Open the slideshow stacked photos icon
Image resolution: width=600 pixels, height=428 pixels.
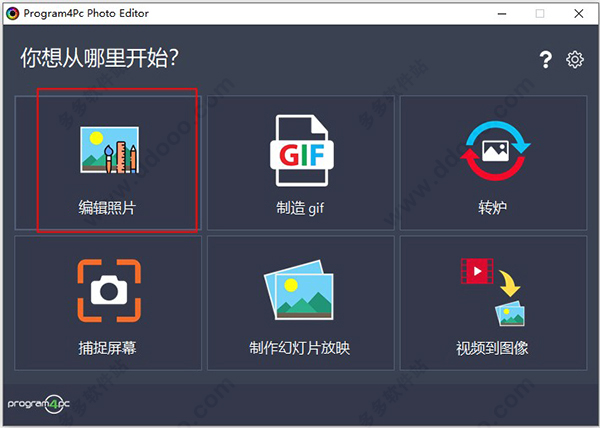pos(299,290)
